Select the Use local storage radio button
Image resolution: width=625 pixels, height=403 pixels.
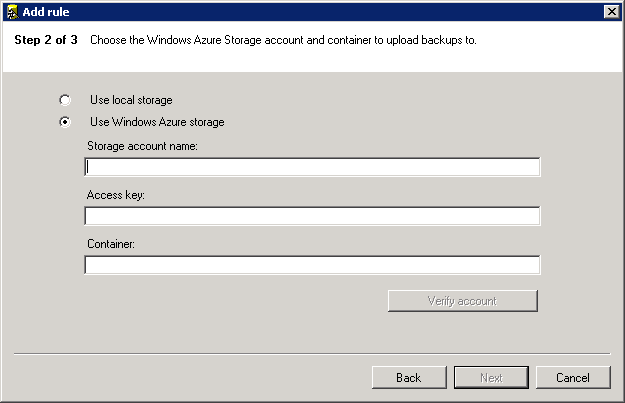pyautogui.click(x=66, y=100)
